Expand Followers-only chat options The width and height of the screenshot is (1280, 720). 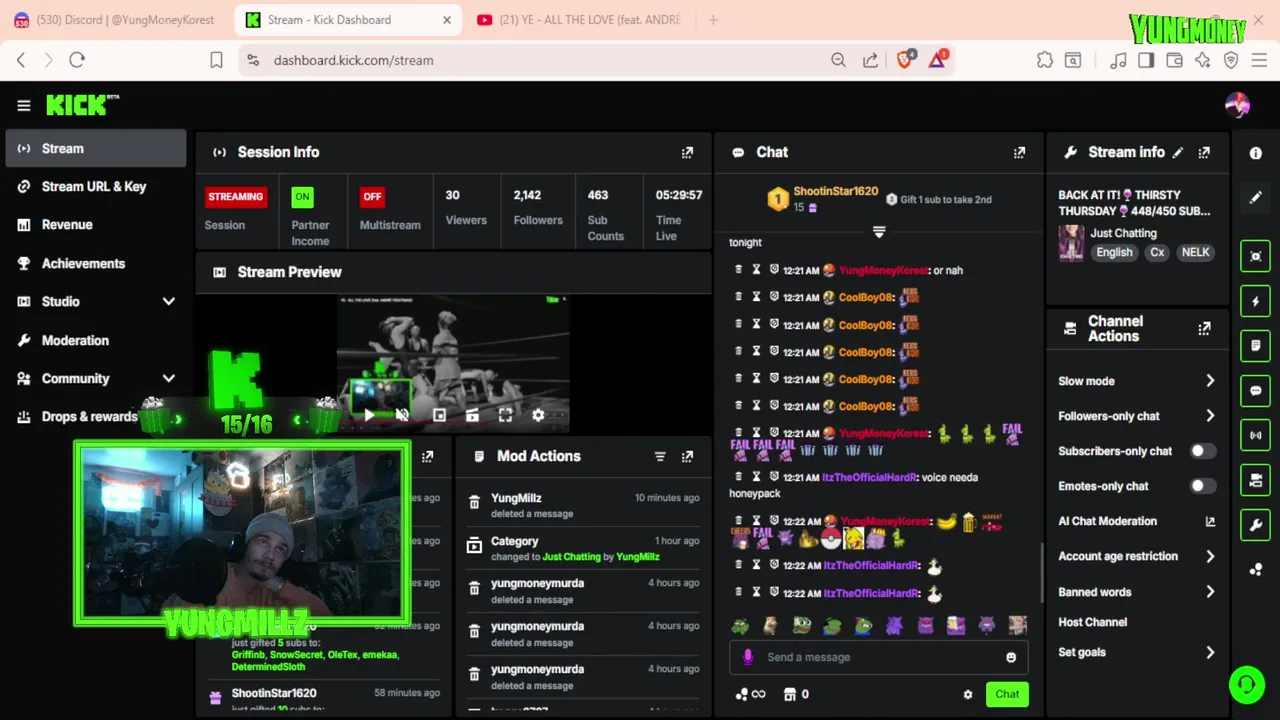1210,416
